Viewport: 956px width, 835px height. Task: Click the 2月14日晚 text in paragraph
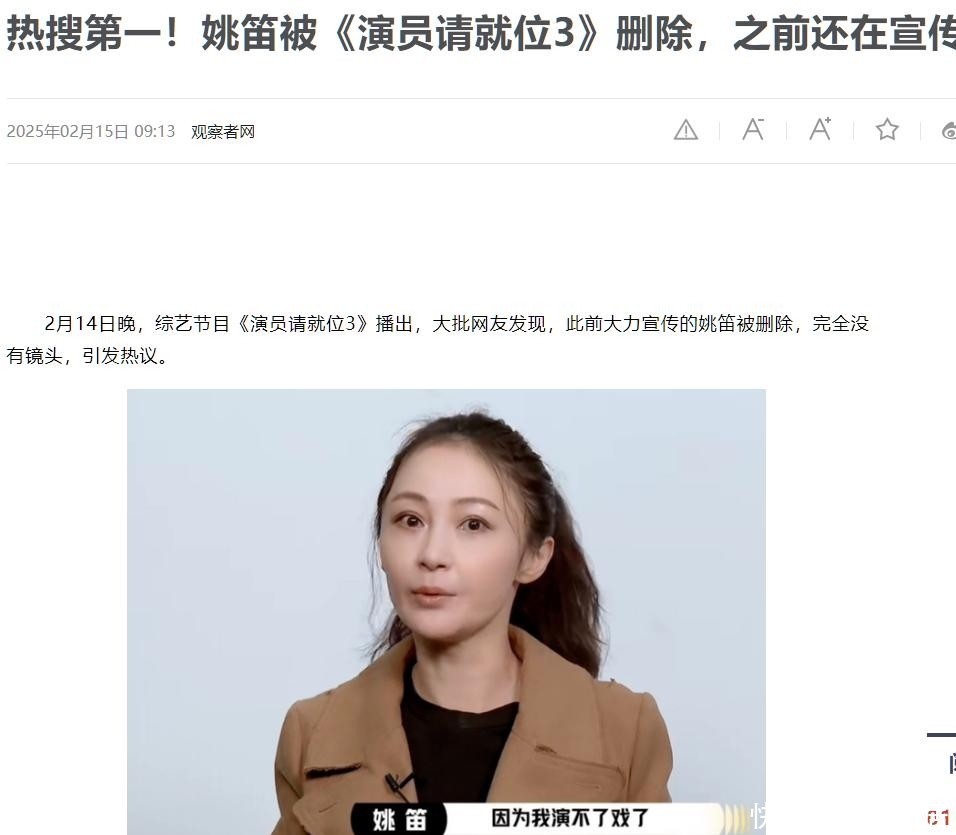pos(90,324)
